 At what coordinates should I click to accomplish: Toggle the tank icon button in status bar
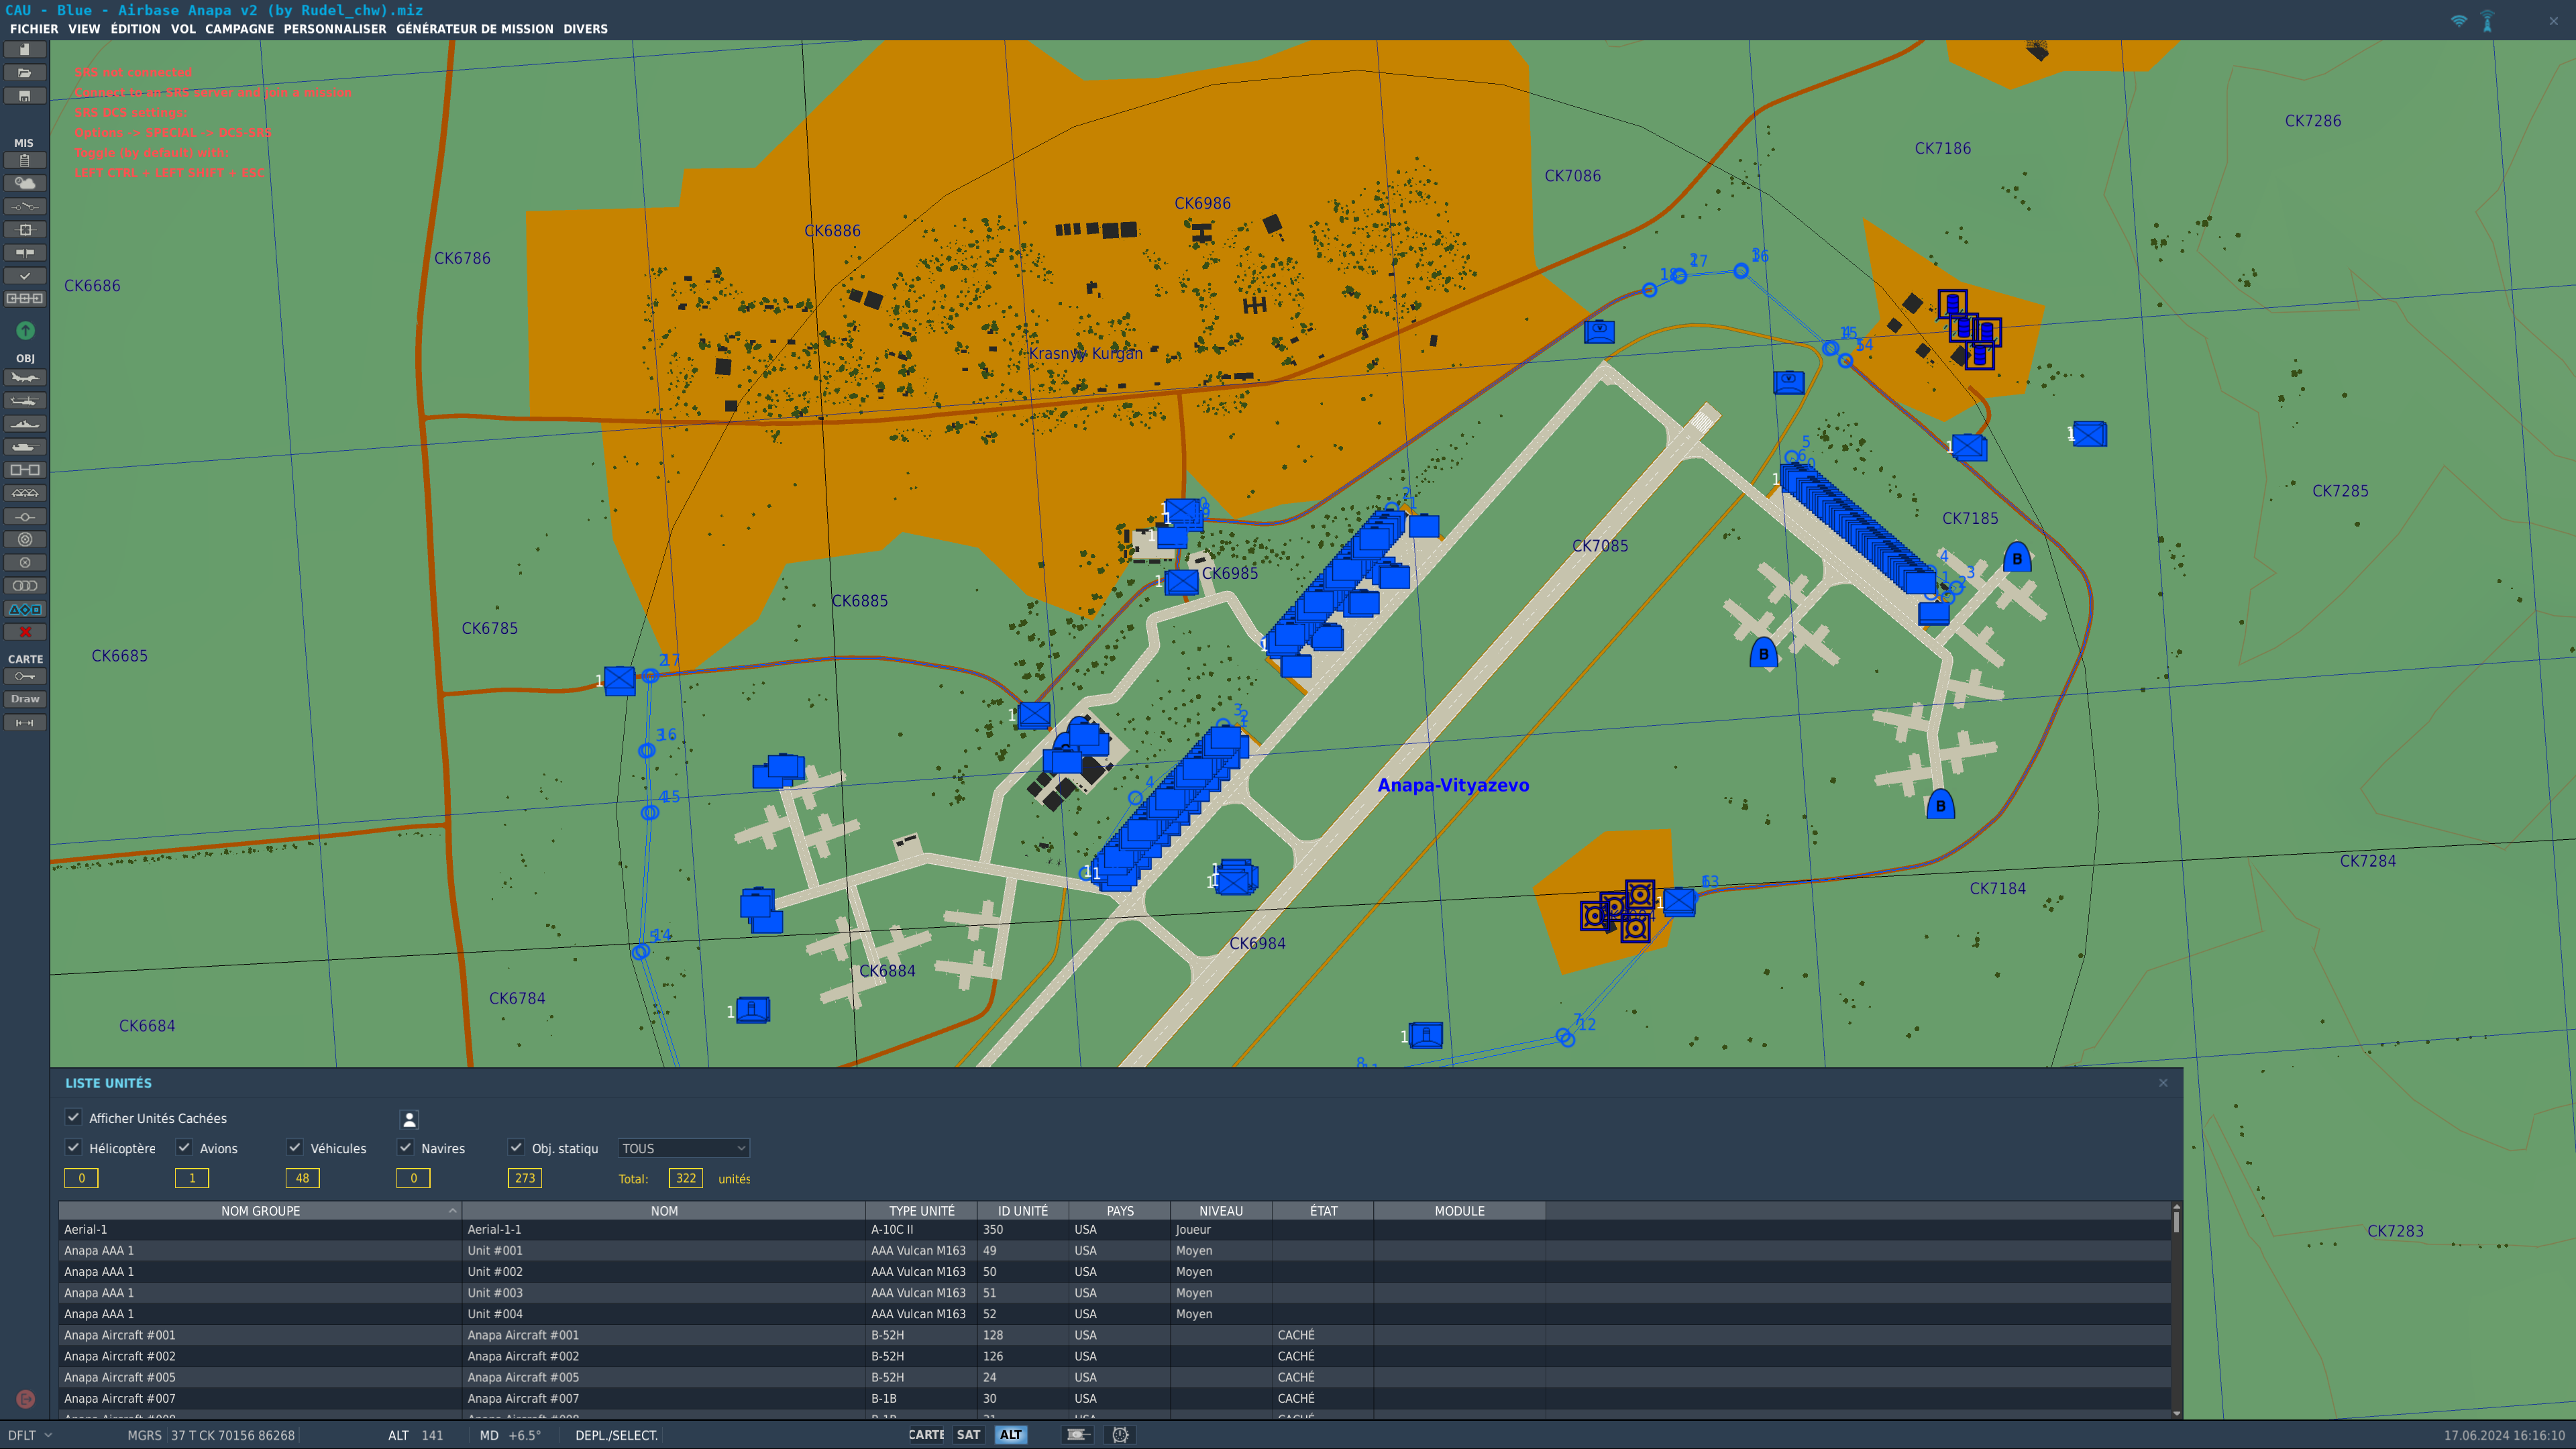pyautogui.click(x=1077, y=1434)
